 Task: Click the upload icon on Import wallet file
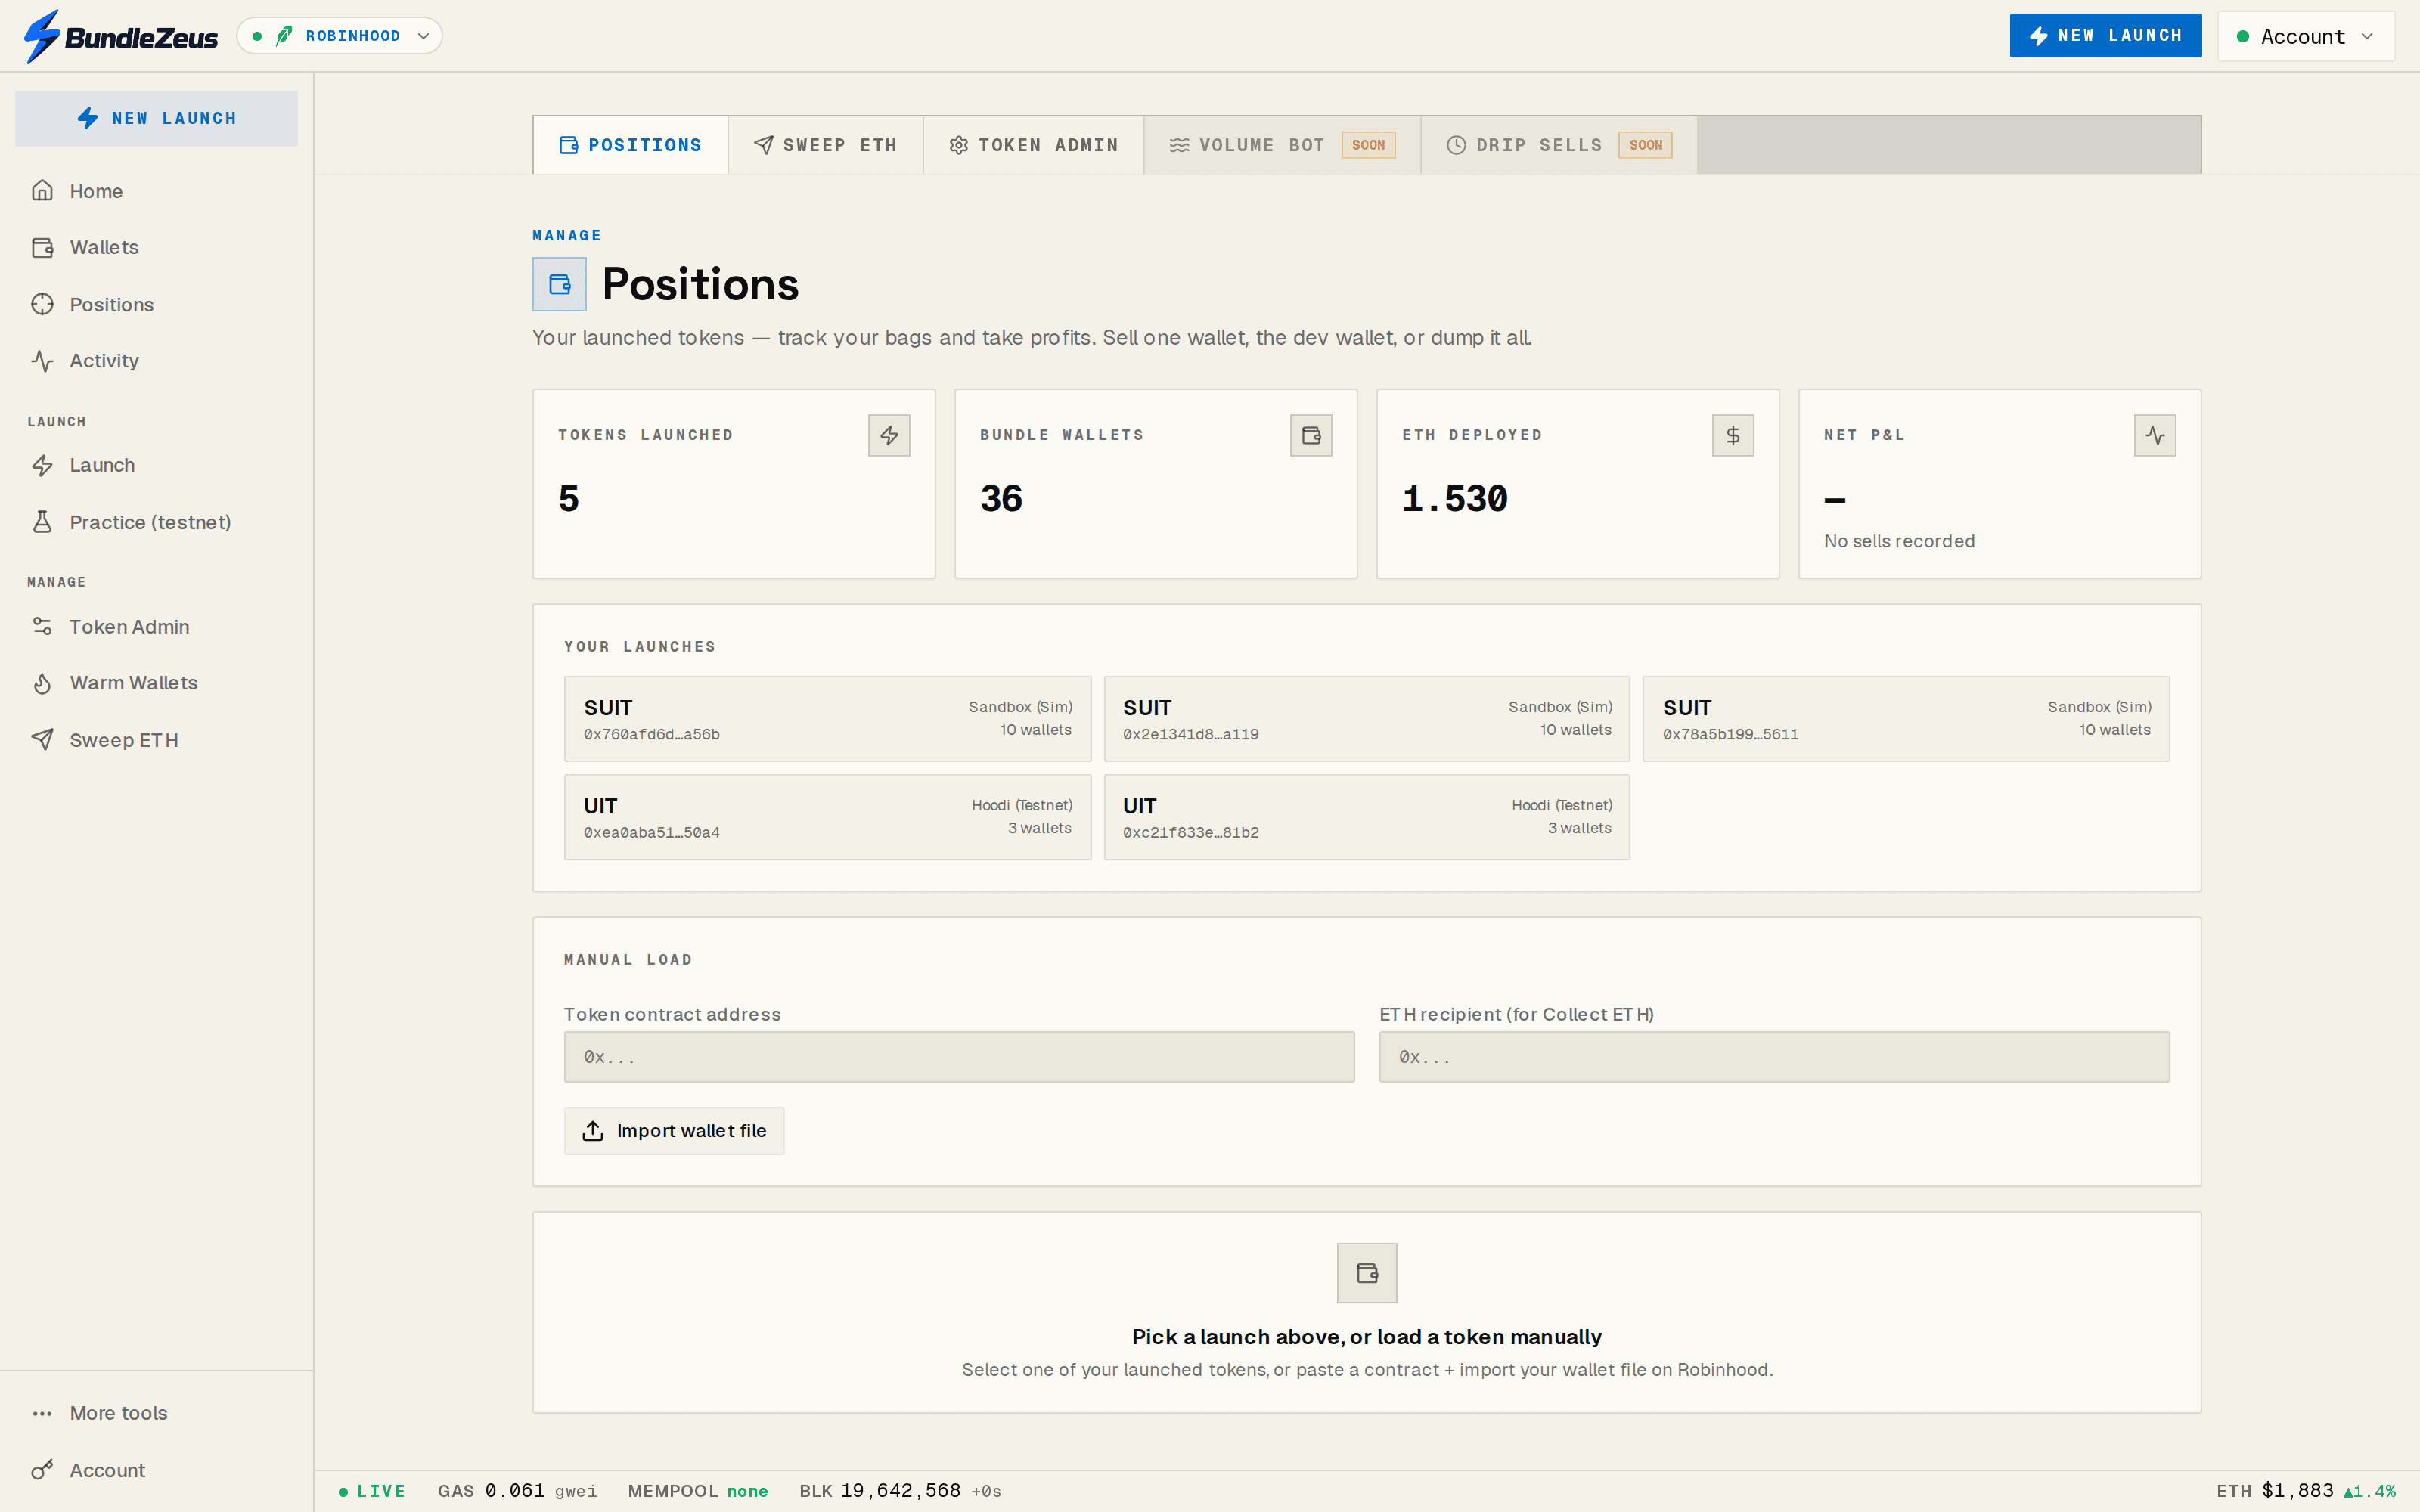593,1131
